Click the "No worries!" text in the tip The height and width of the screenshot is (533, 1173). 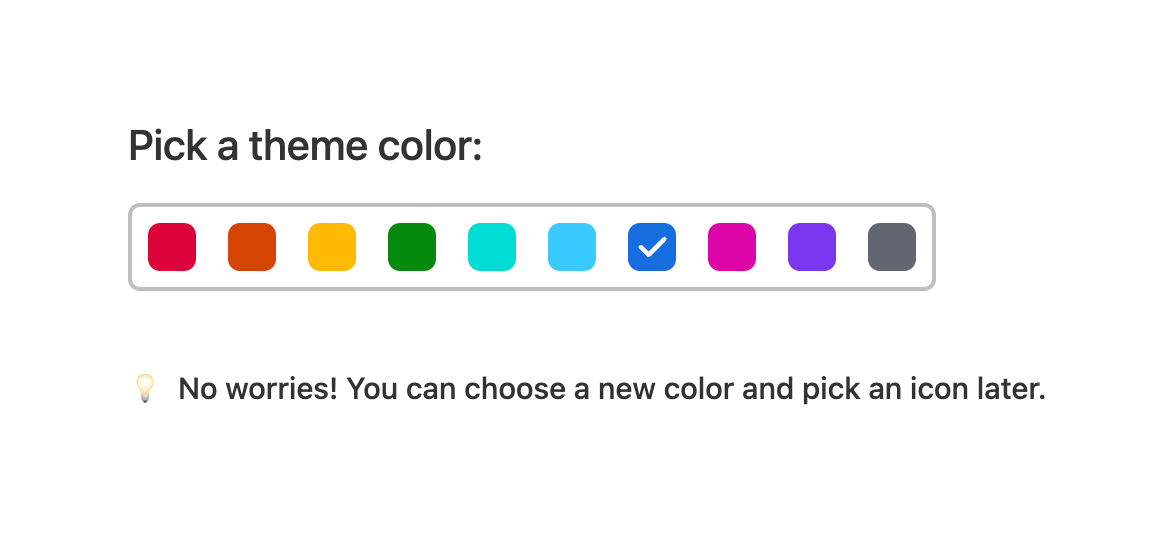click(257, 389)
